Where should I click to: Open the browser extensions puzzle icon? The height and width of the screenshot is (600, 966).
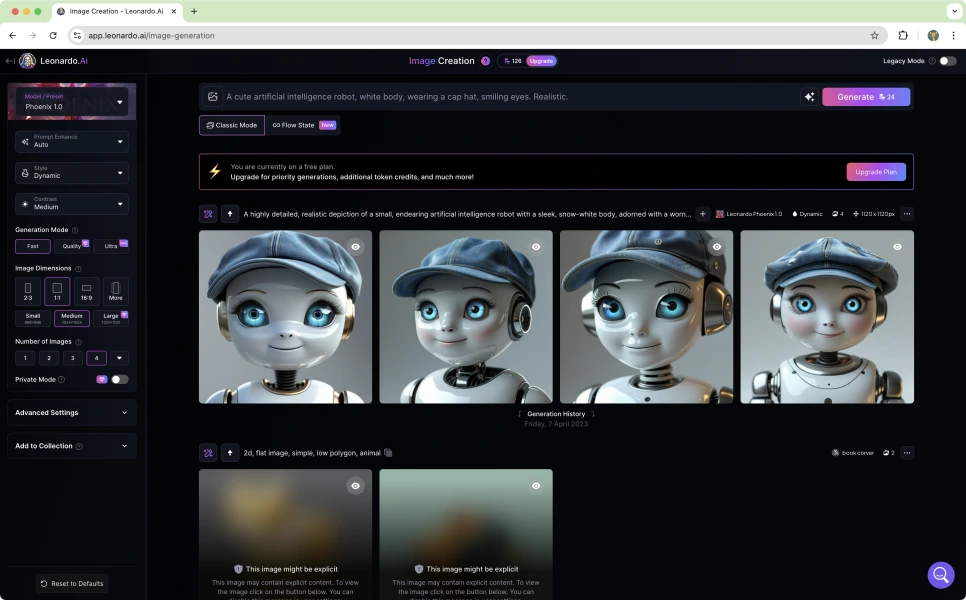(x=903, y=36)
